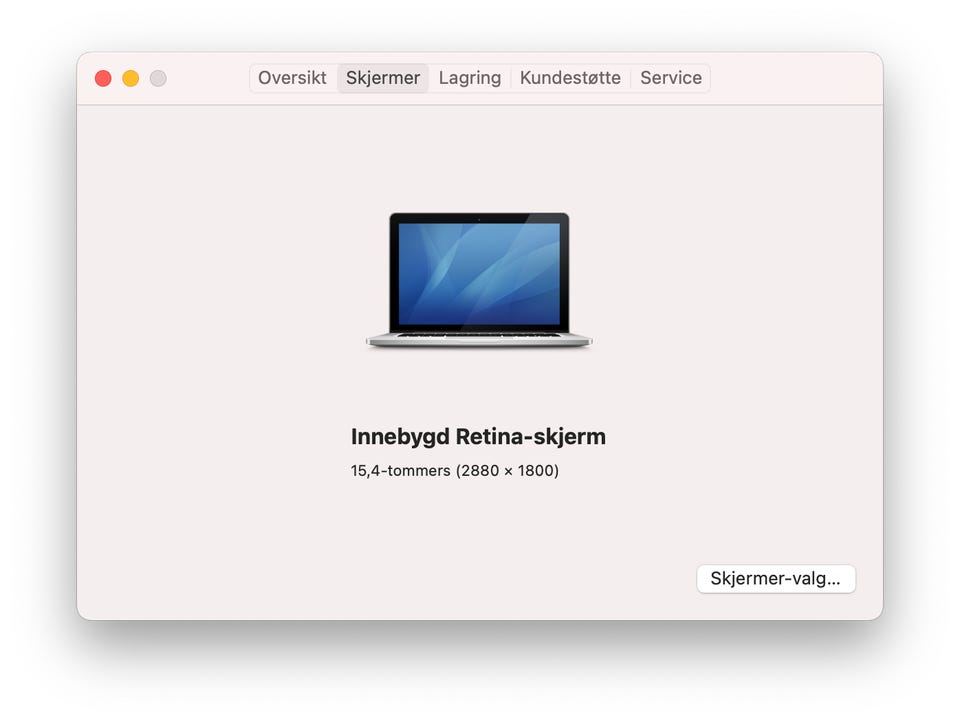Click the word Retina-skjerm in the heading
960x722 pixels.
pyautogui.click(x=531, y=437)
